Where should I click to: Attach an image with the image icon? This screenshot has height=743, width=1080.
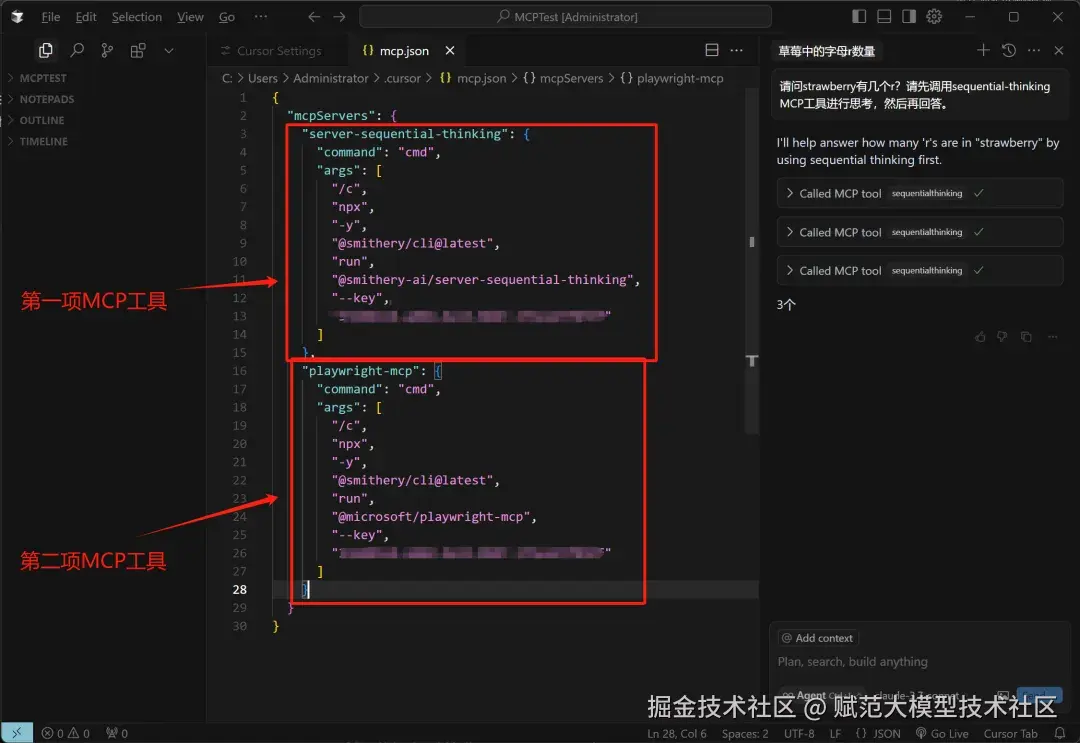[x=1003, y=695]
